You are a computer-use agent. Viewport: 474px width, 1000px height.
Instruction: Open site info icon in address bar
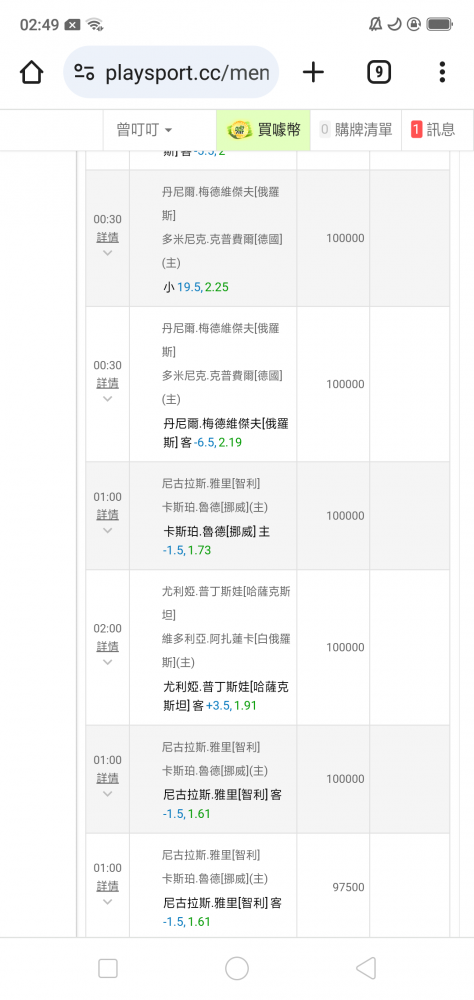pos(84,72)
